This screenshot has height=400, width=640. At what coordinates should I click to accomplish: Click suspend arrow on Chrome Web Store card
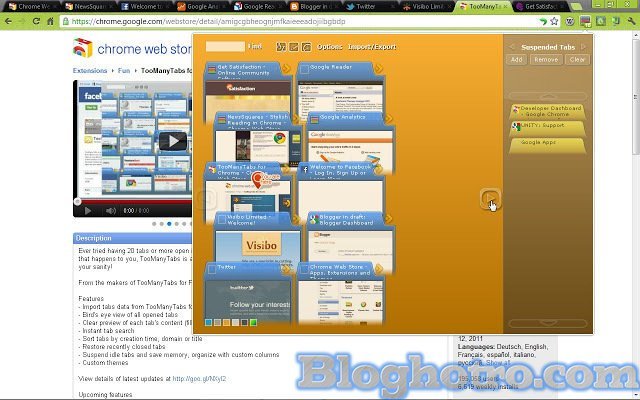pos(378,269)
